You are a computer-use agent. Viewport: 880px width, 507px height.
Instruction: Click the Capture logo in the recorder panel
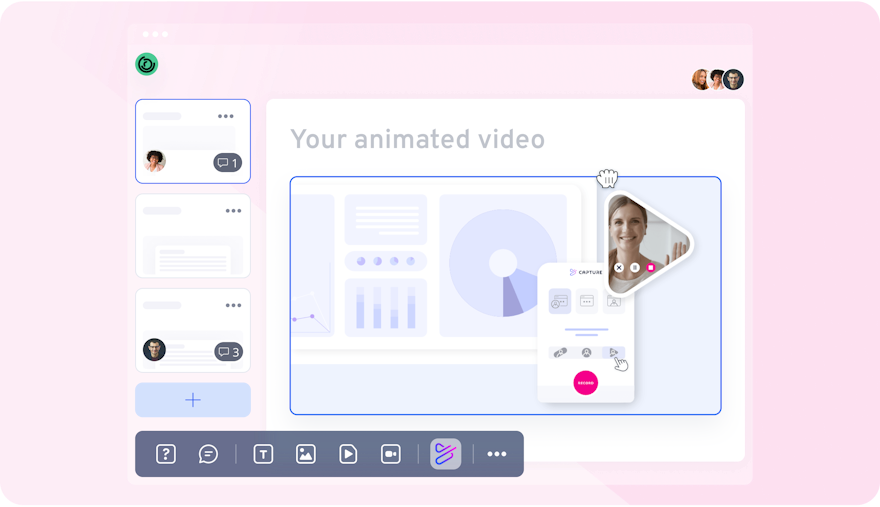pyautogui.click(x=585, y=272)
